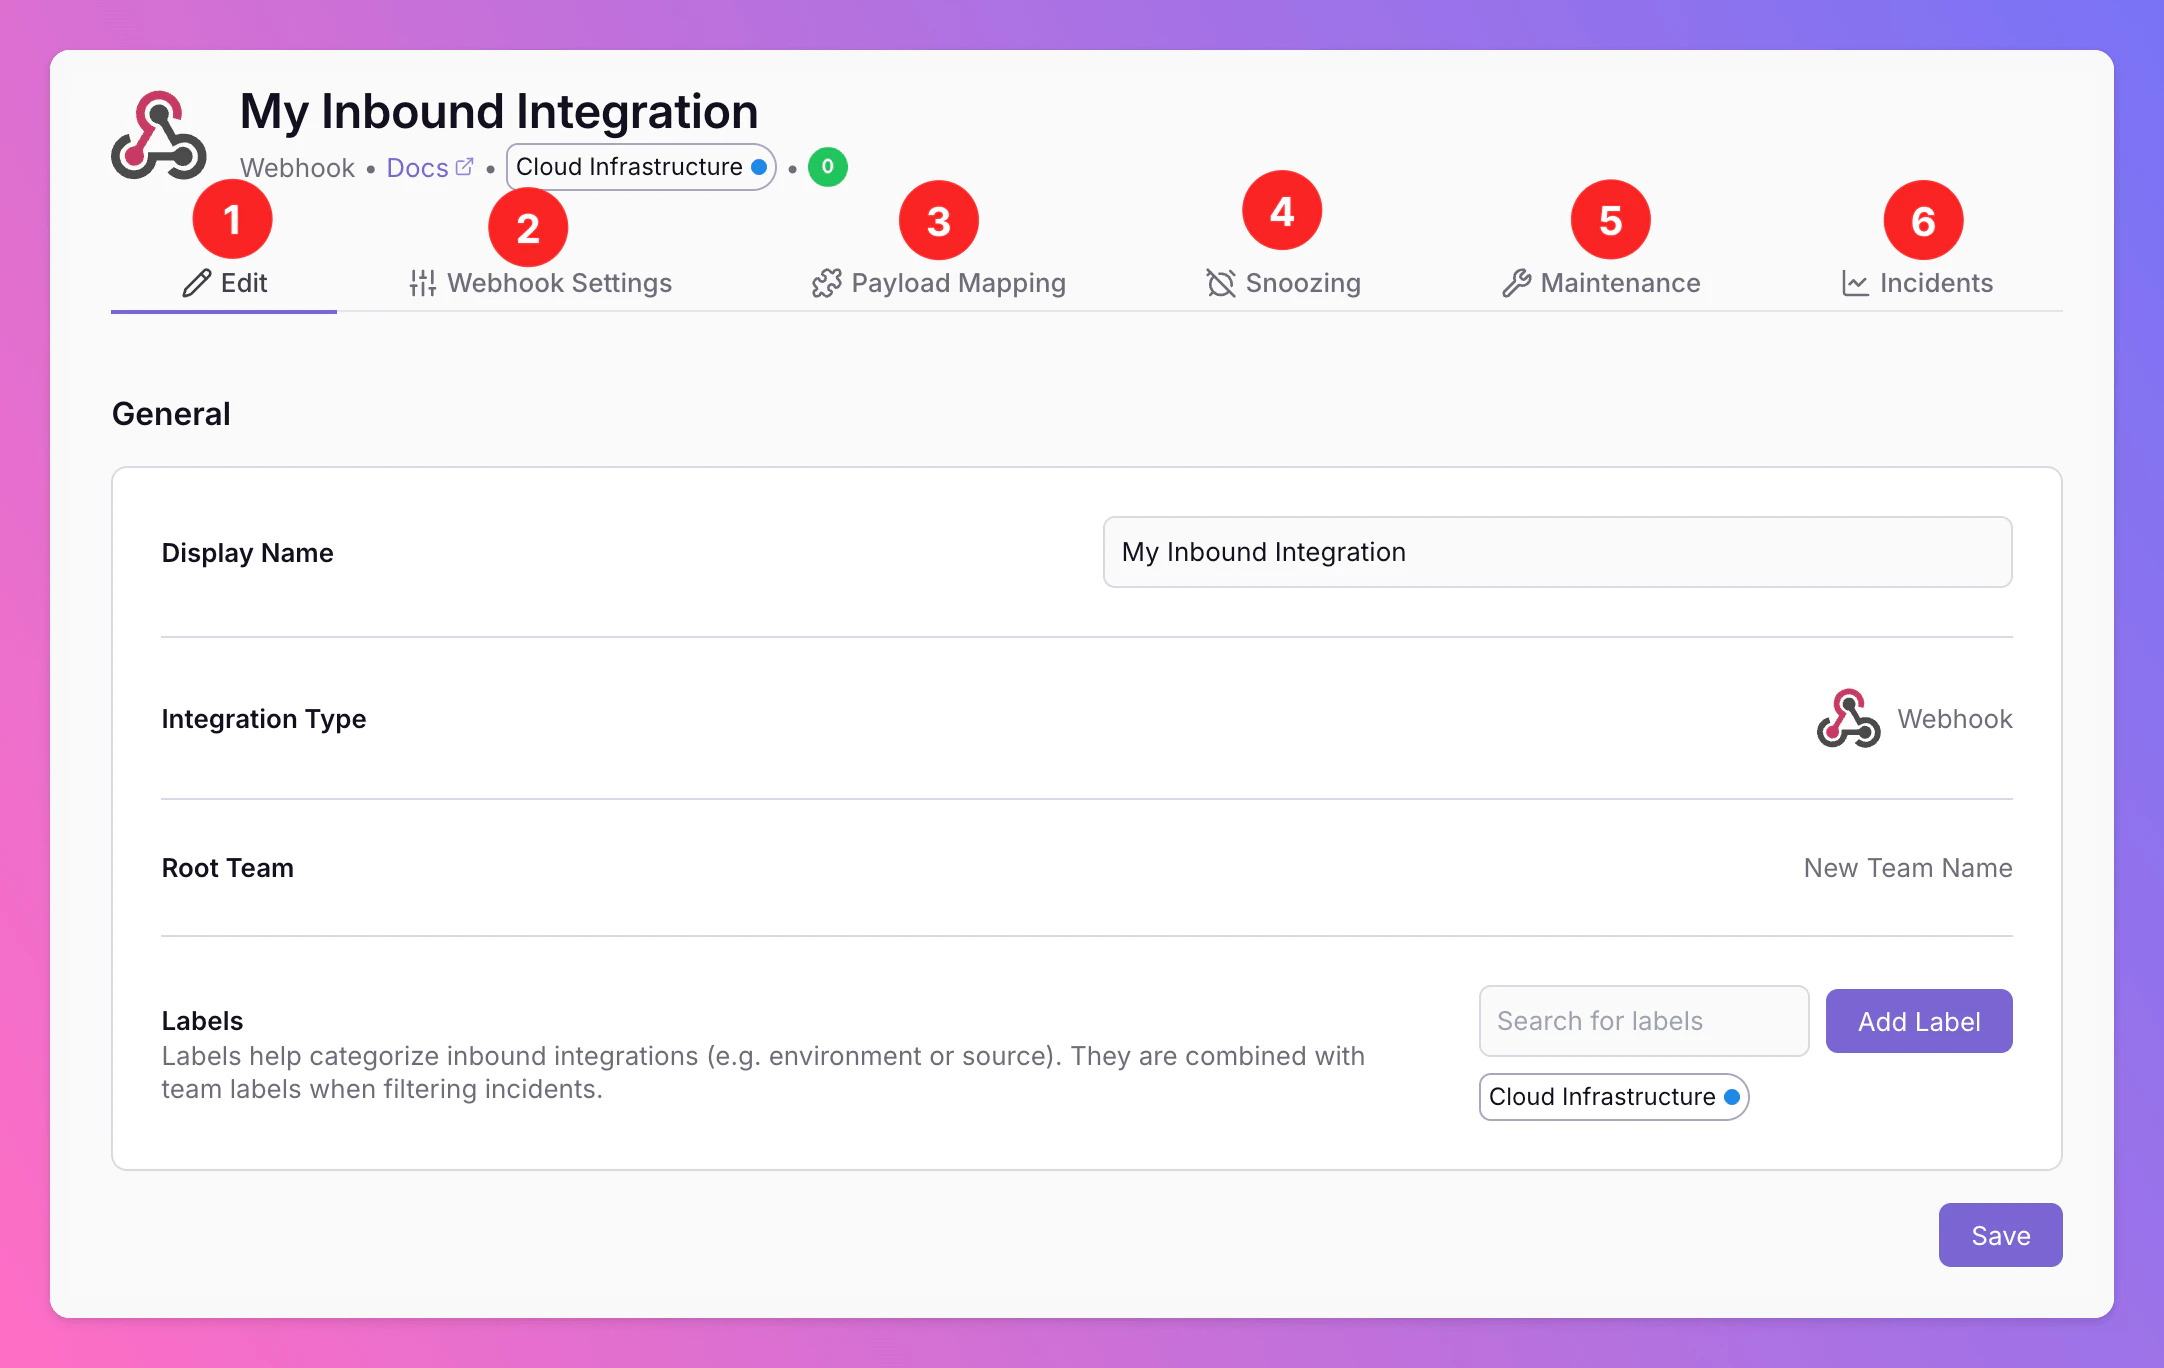Click the pencil icon on Edit tab
This screenshot has height=1368, width=2164.
(x=197, y=283)
